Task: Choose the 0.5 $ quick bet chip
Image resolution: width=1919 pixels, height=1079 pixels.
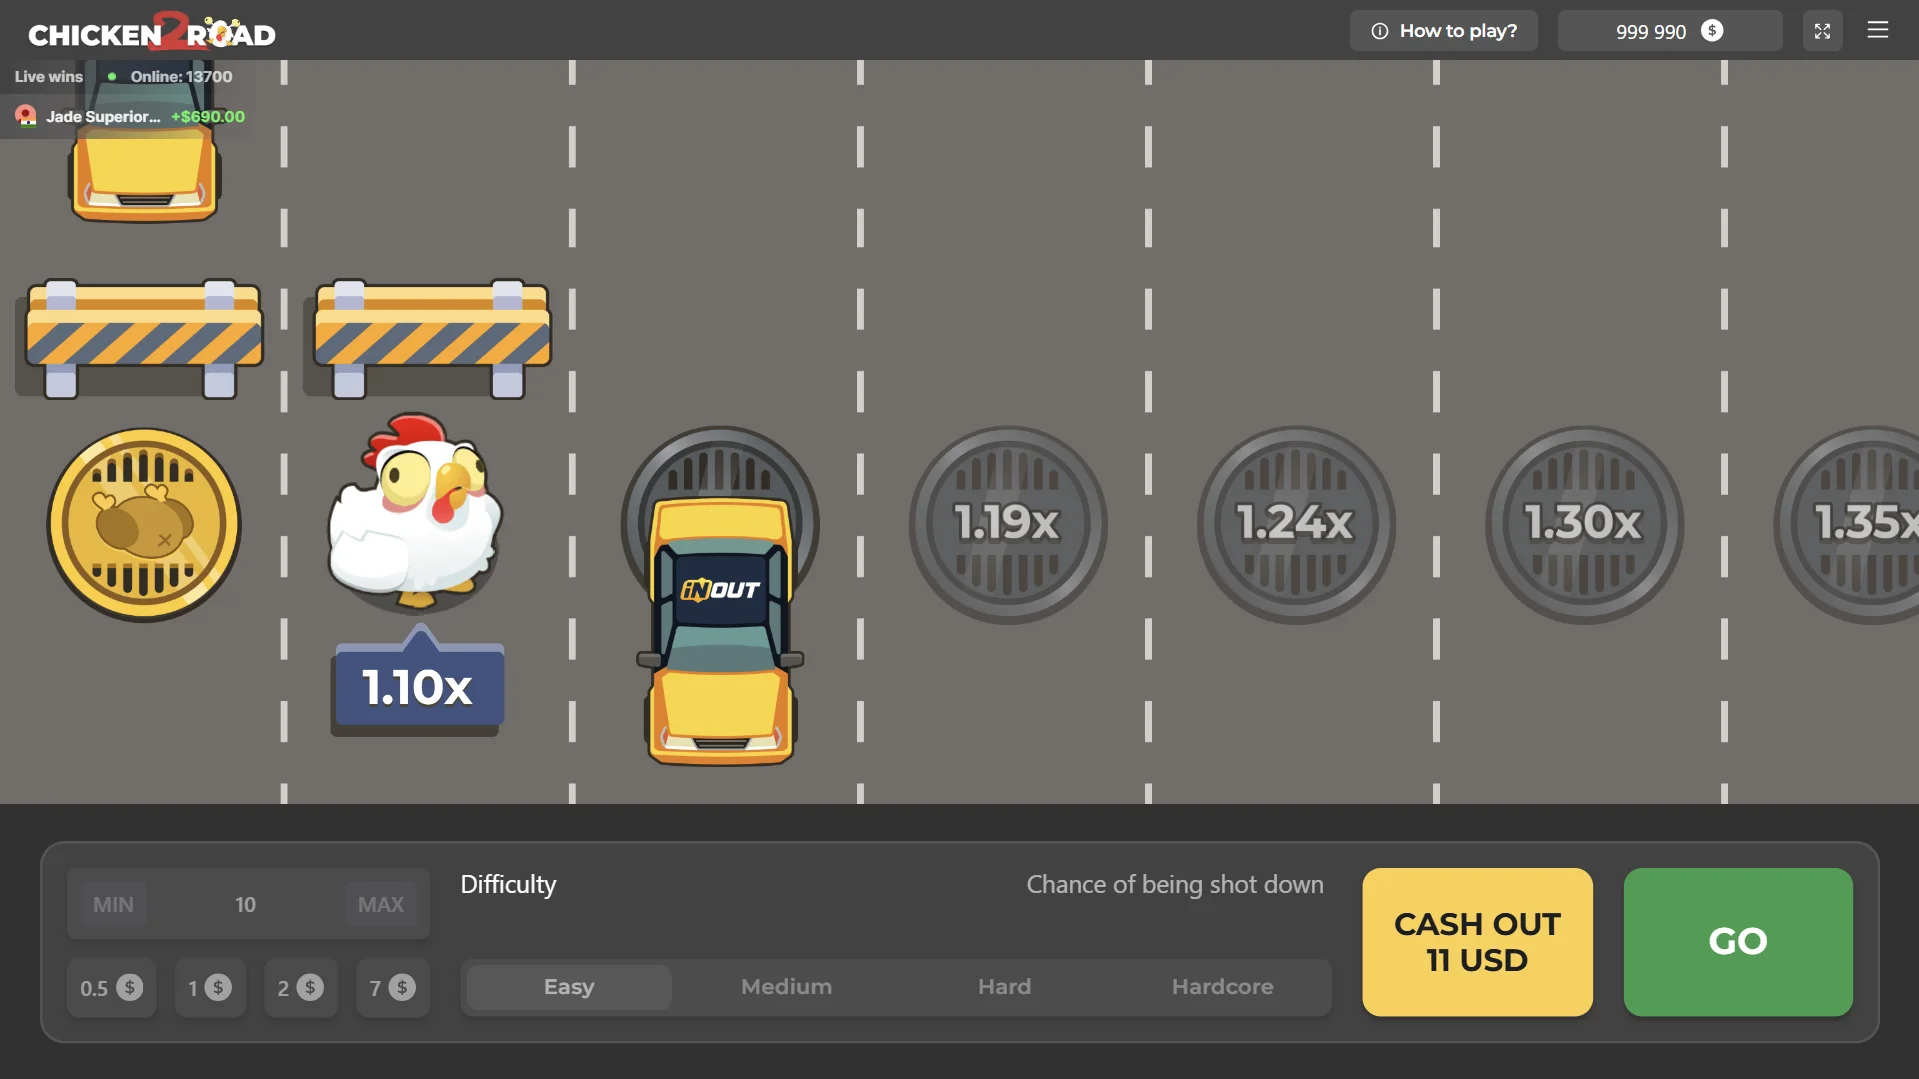Action: 111,988
